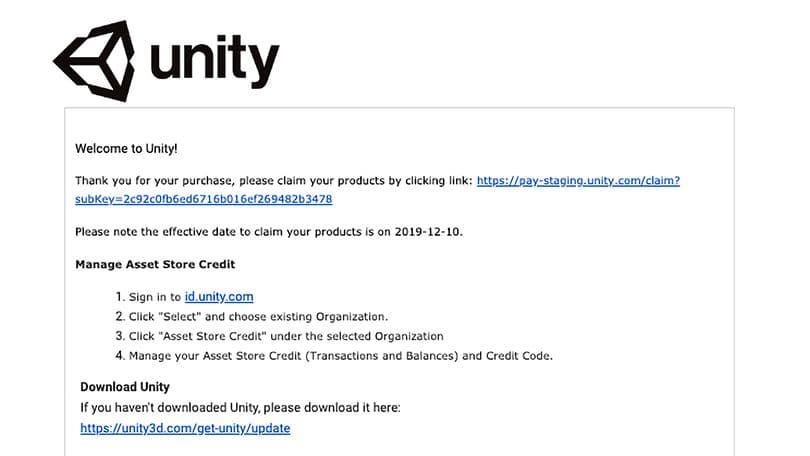
Task: Open the pay-staging.unity.com claim link
Action: [578, 181]
